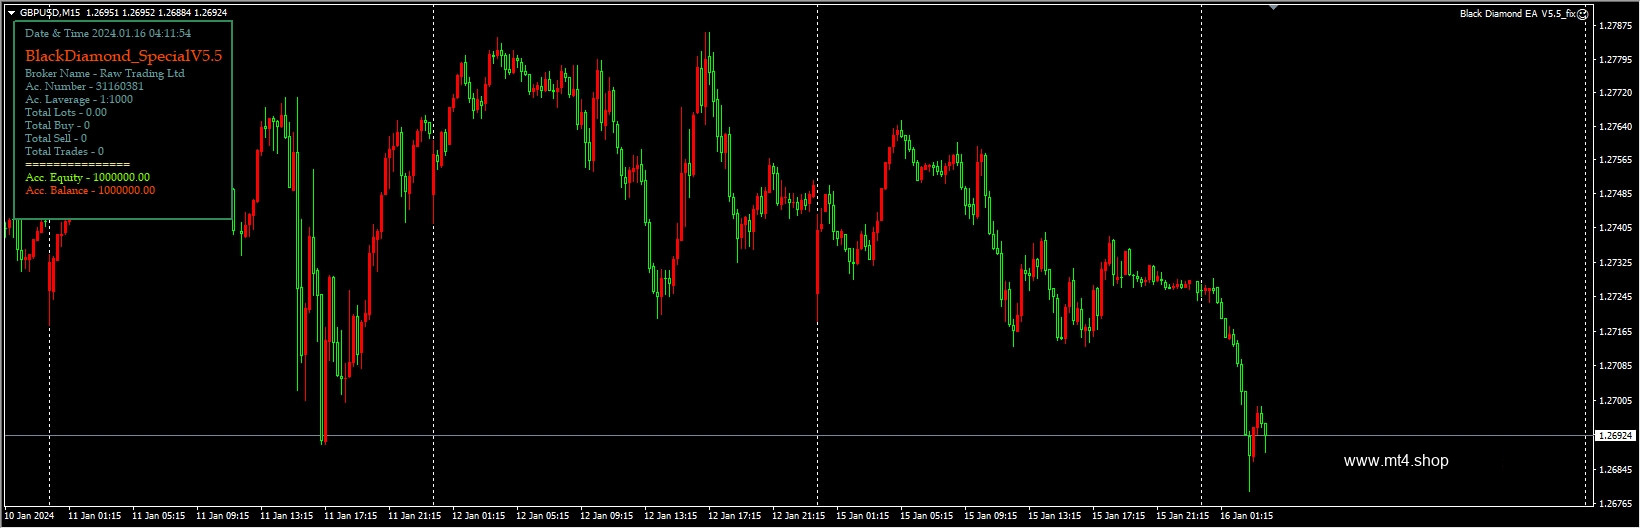Image resolution: width=1641 pixels, height=529 pixels.
Task: Click the 12 Jan 09:15 time axis label
Action: (x=607, y=517)
